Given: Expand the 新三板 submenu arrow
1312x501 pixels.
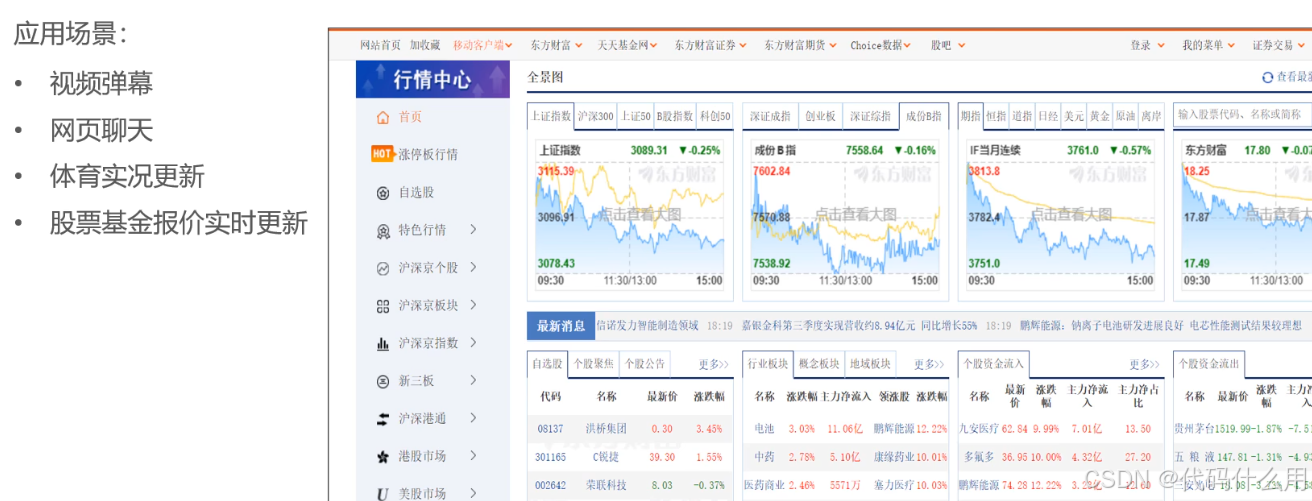Looking at the screenshot, I should point(473,380).
